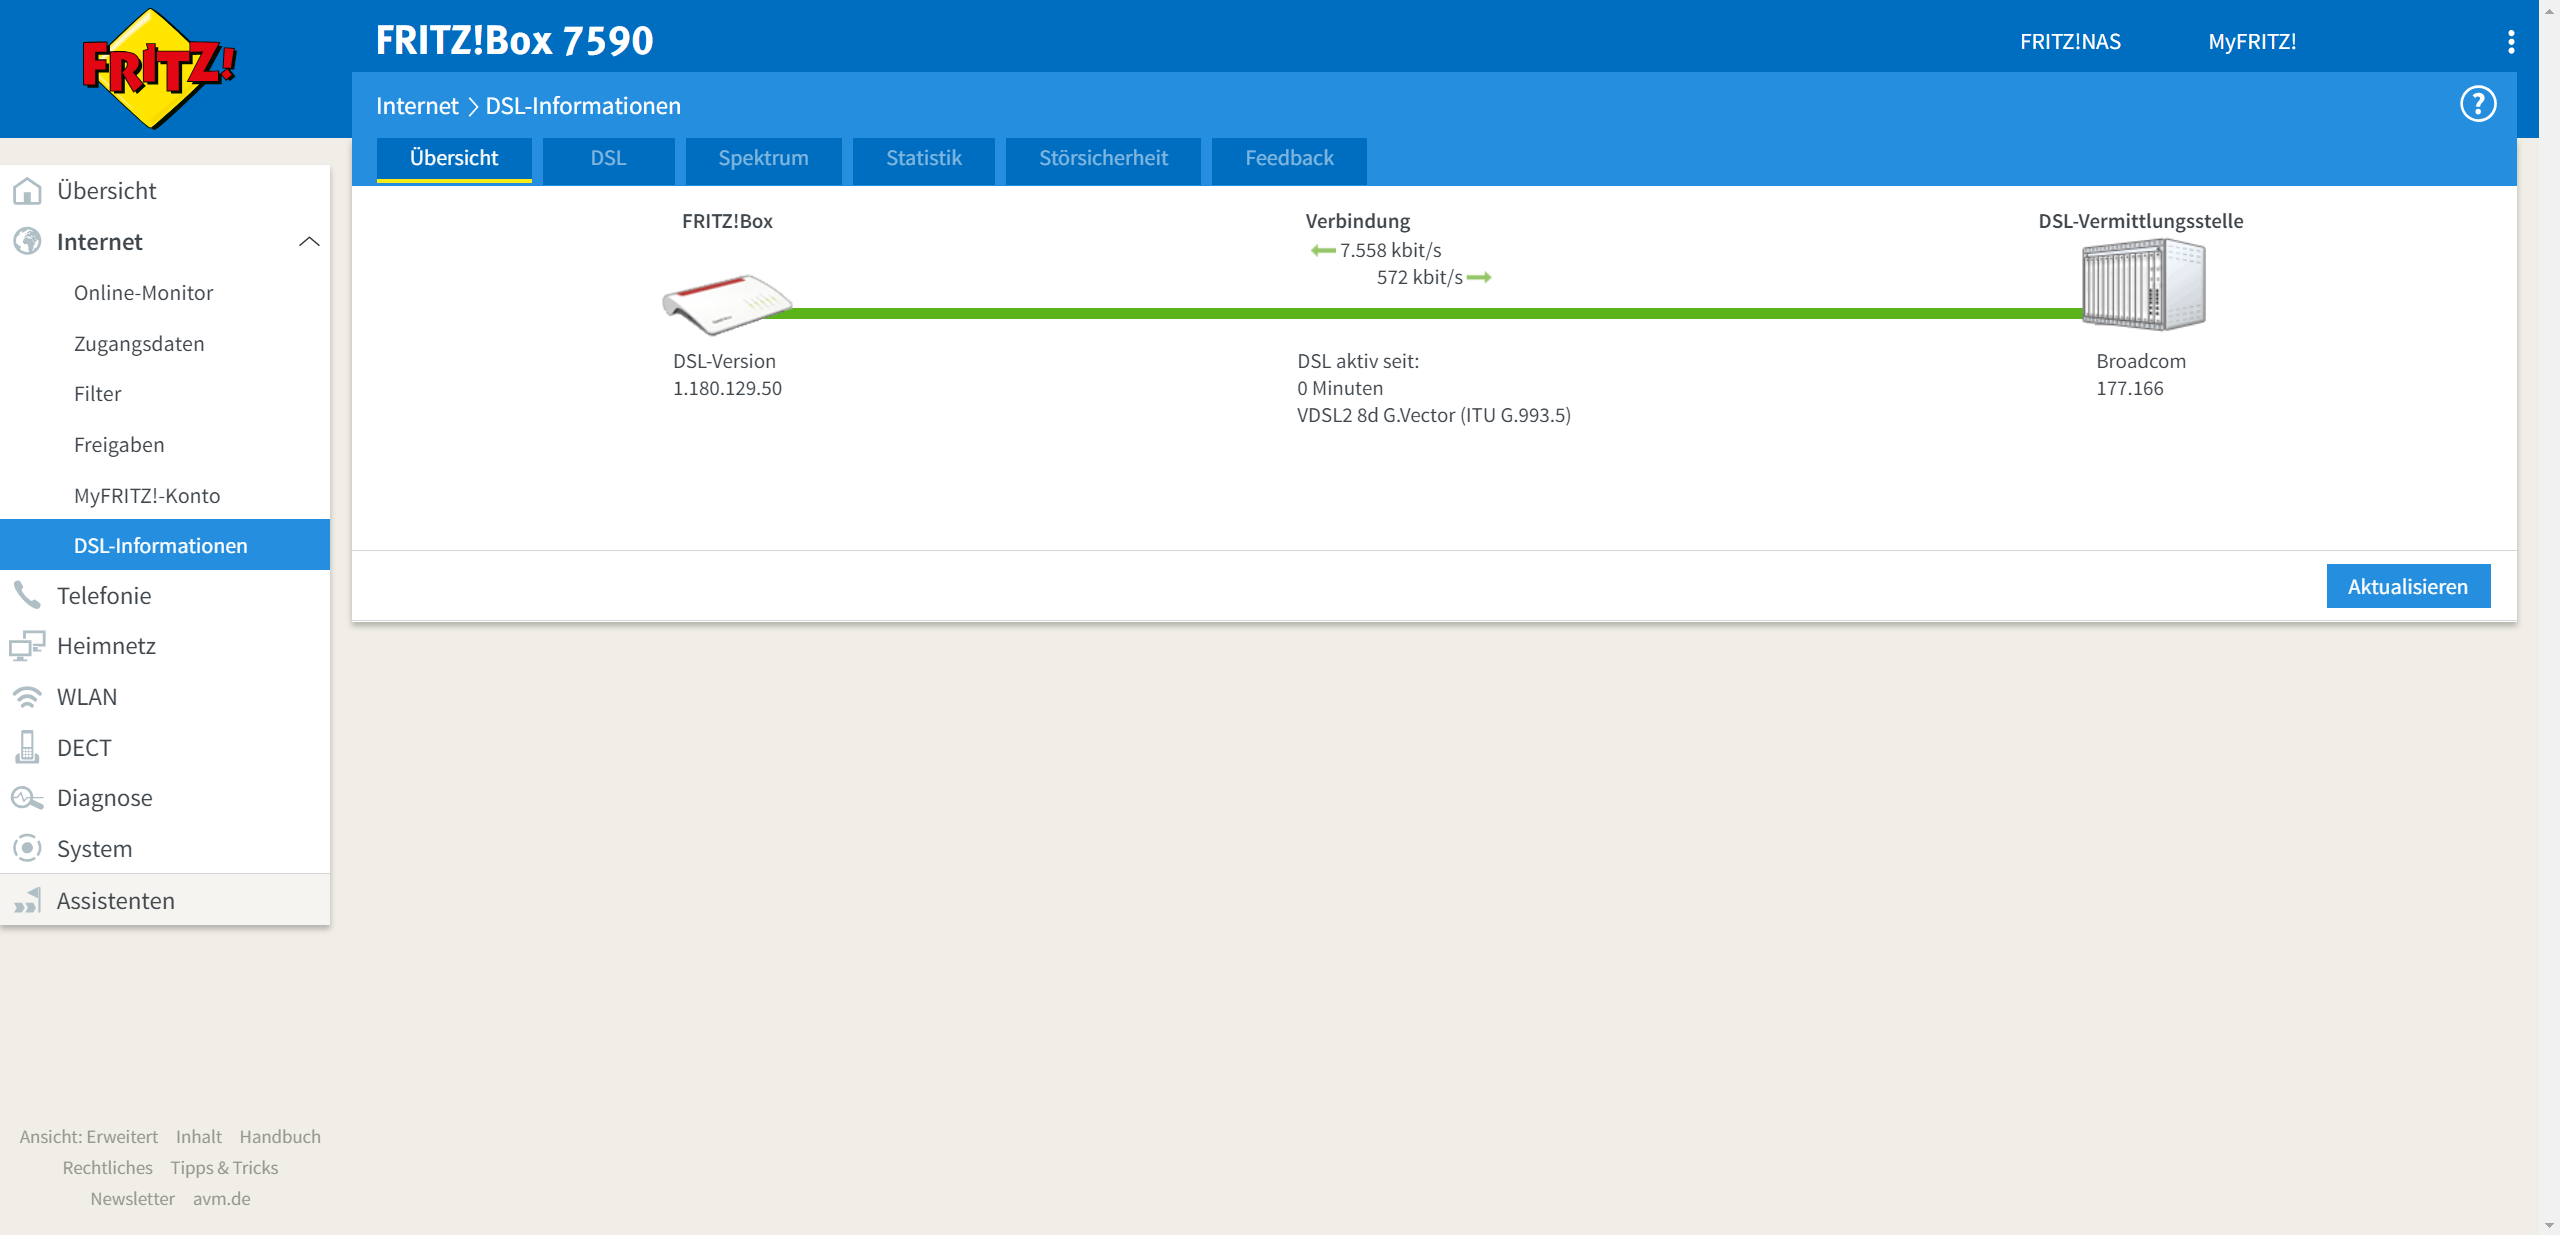The image size is (2560, 1235).
Task: Click the DSL-Vermittlungsstelle server image
Action: point(2143,286)
